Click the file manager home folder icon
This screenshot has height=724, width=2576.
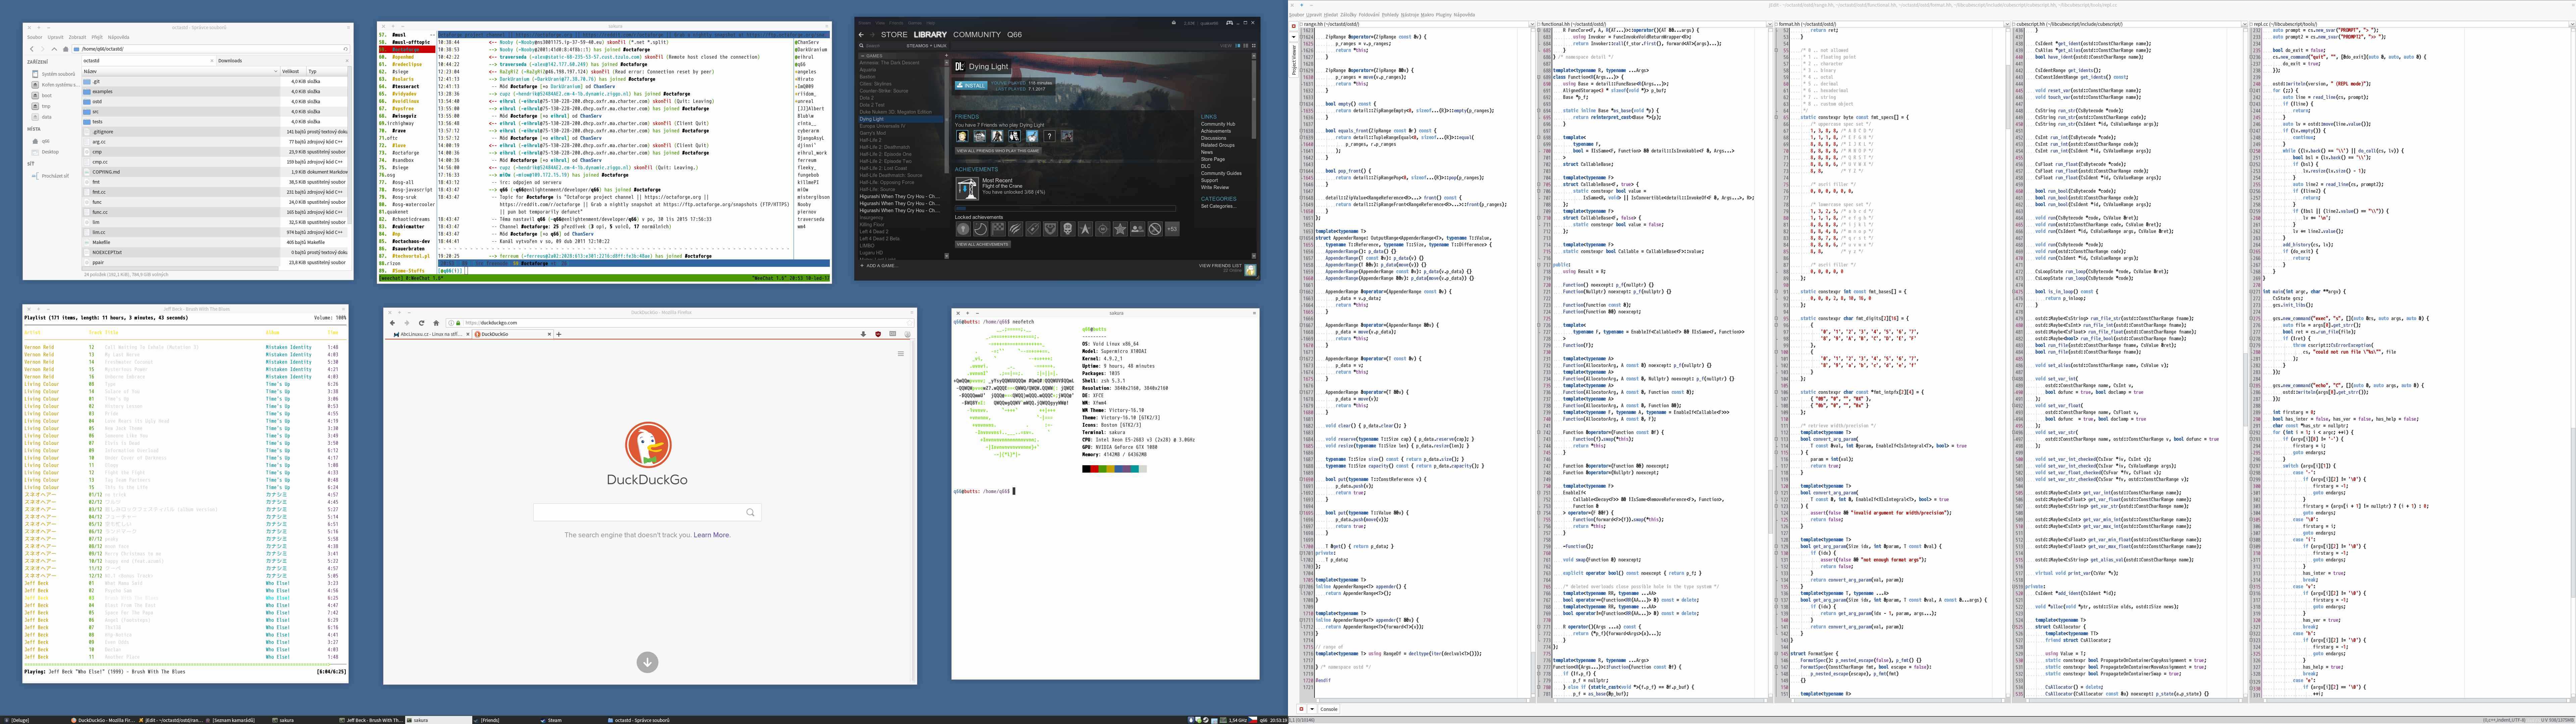(66, 49)
